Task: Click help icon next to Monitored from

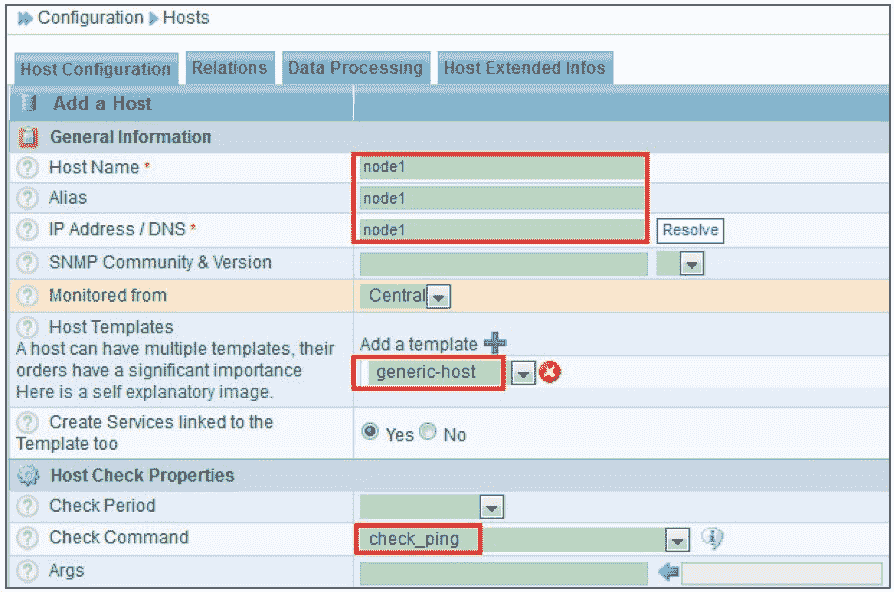Action: 29,296
